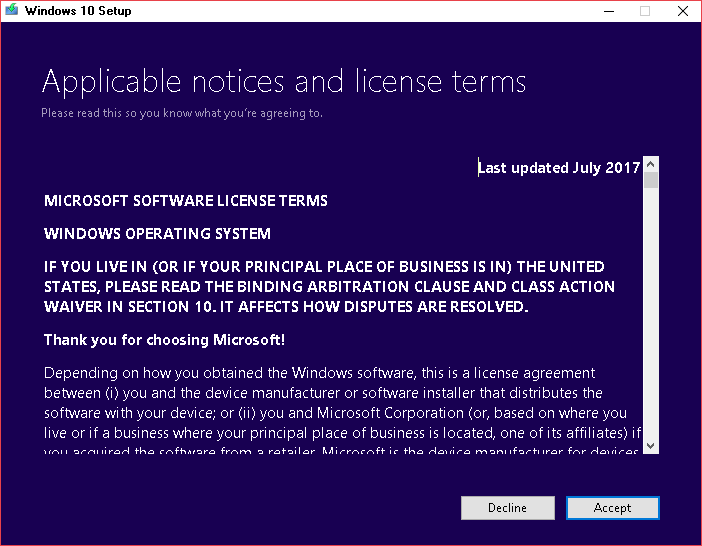Click 'MICROSOFT SOFTWARE LICENSE TERMS' heading
This screenshot has width=702, height=546.
pyautogui.click(x=186, y=201)
